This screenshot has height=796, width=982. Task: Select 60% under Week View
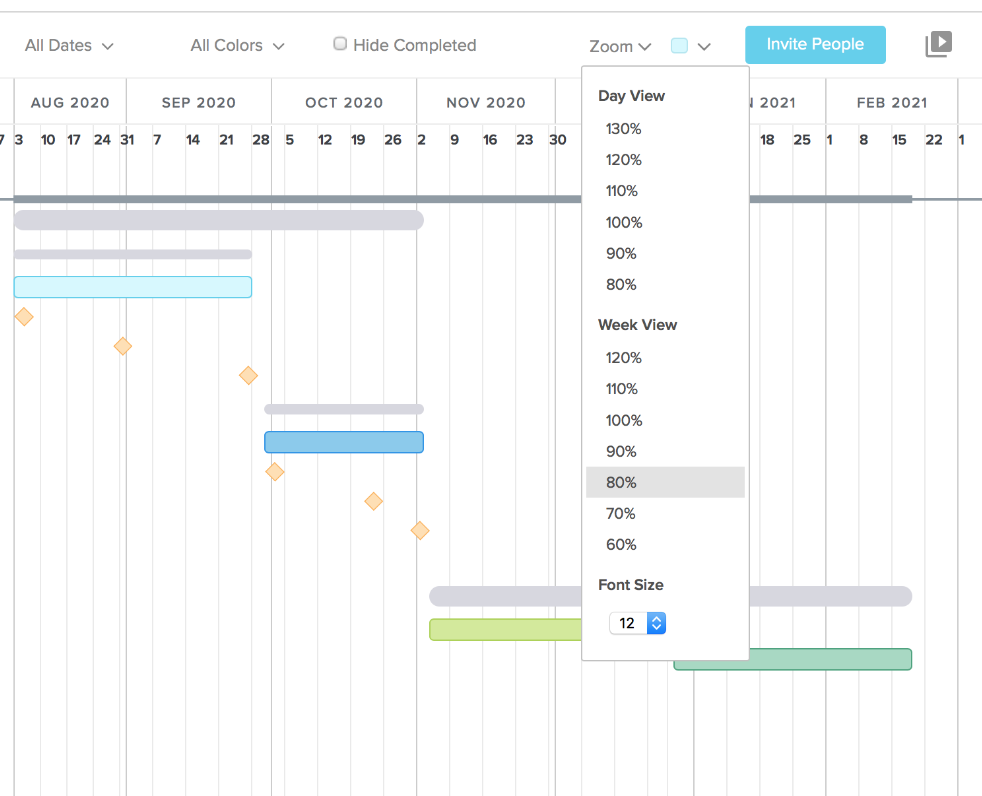click(620, 544)
